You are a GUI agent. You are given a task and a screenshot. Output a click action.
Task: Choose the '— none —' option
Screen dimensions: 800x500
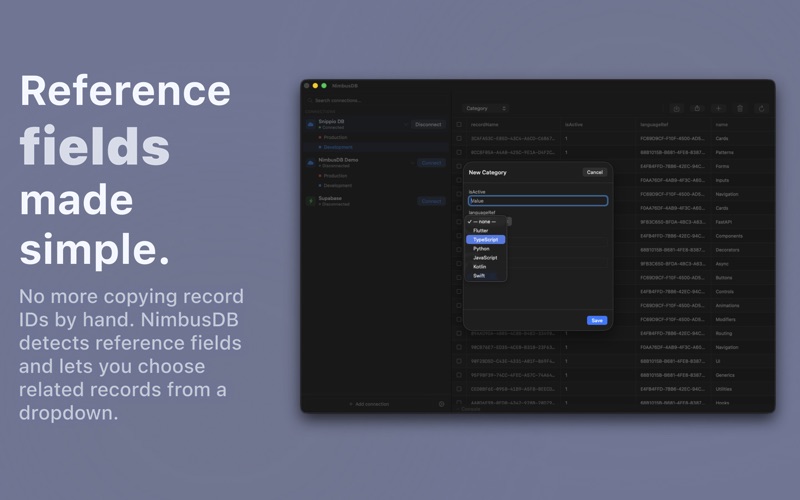click(486, 221)
